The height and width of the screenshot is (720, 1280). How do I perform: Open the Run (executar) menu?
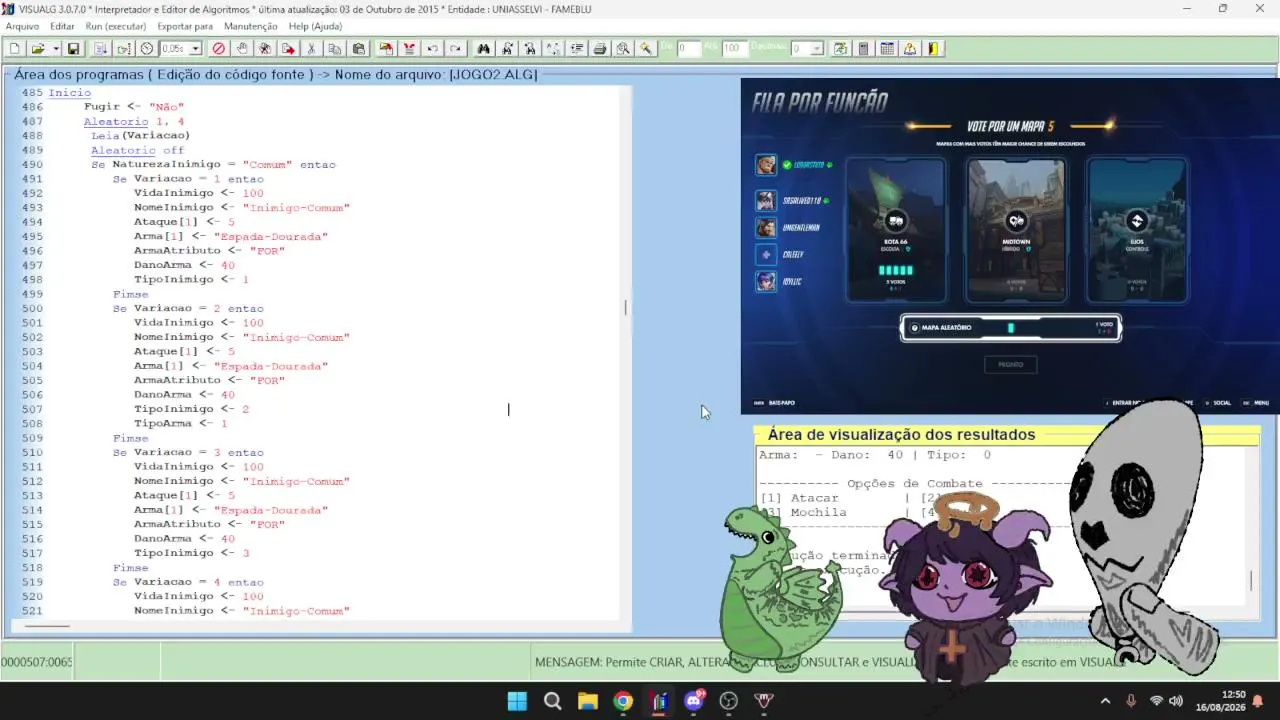pos(116,26)
